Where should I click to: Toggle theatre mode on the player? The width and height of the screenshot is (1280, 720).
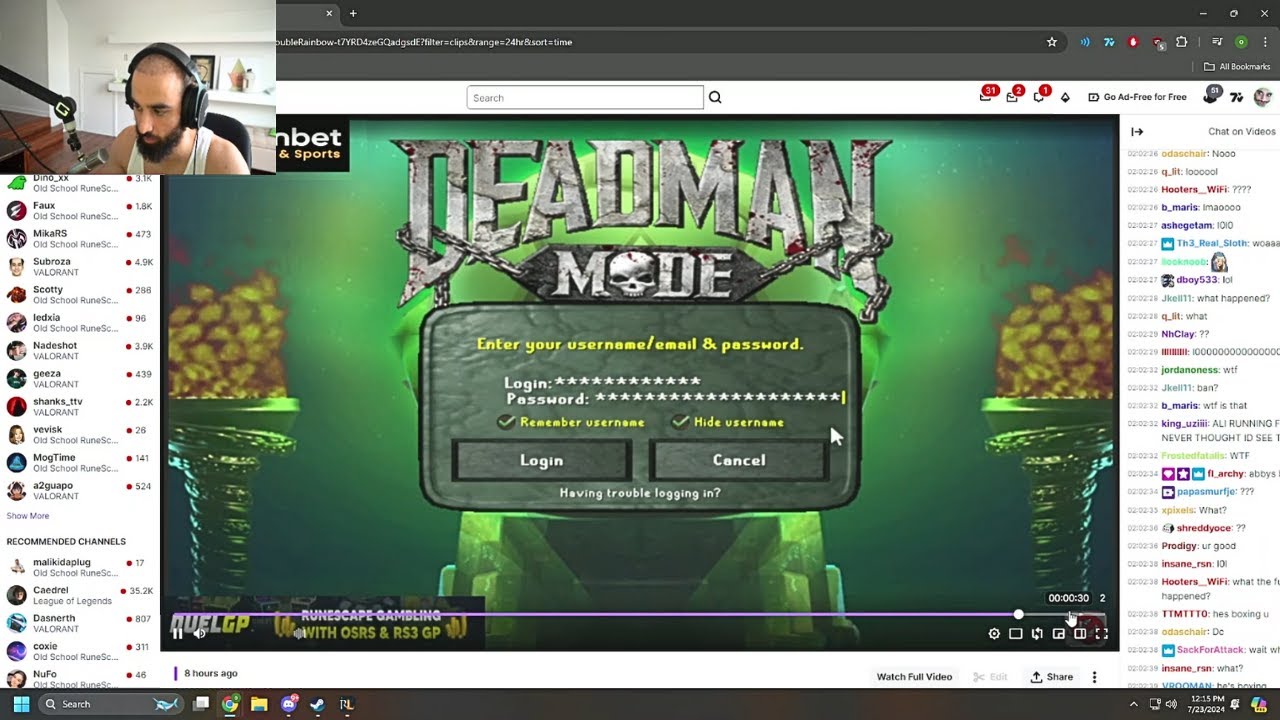click(1080, 633)
